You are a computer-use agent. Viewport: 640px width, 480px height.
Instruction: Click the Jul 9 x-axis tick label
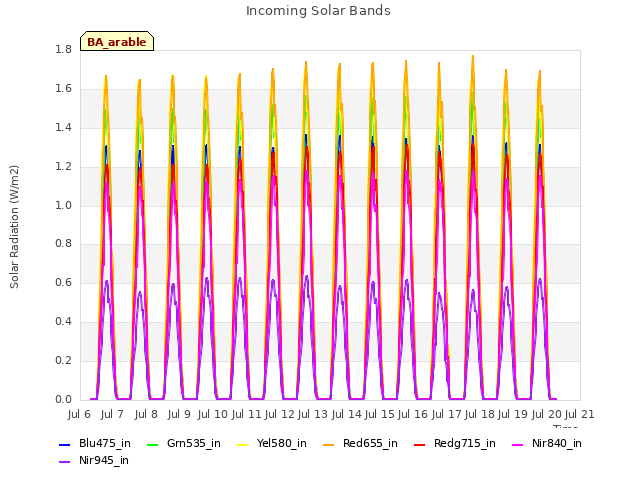tap(179, 414)
